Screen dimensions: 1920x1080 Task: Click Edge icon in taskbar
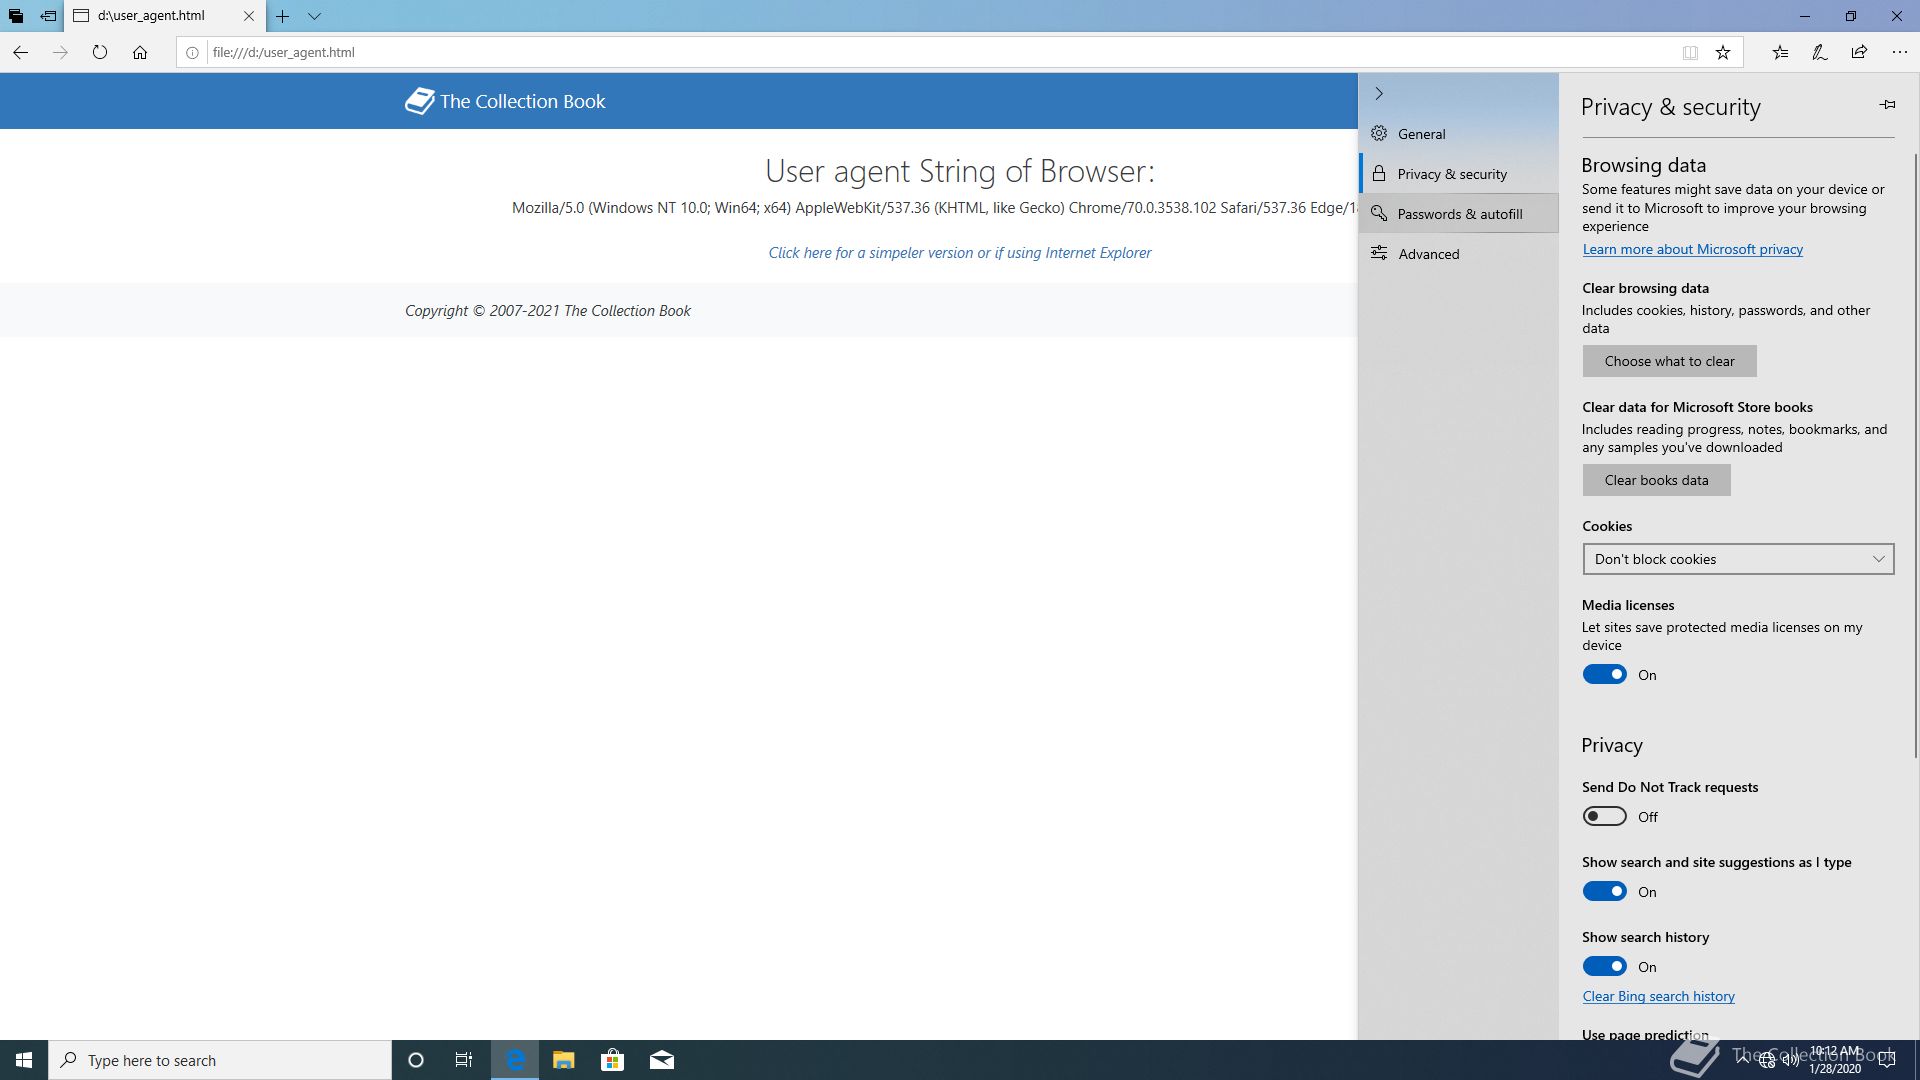[x=515, y=1060]
